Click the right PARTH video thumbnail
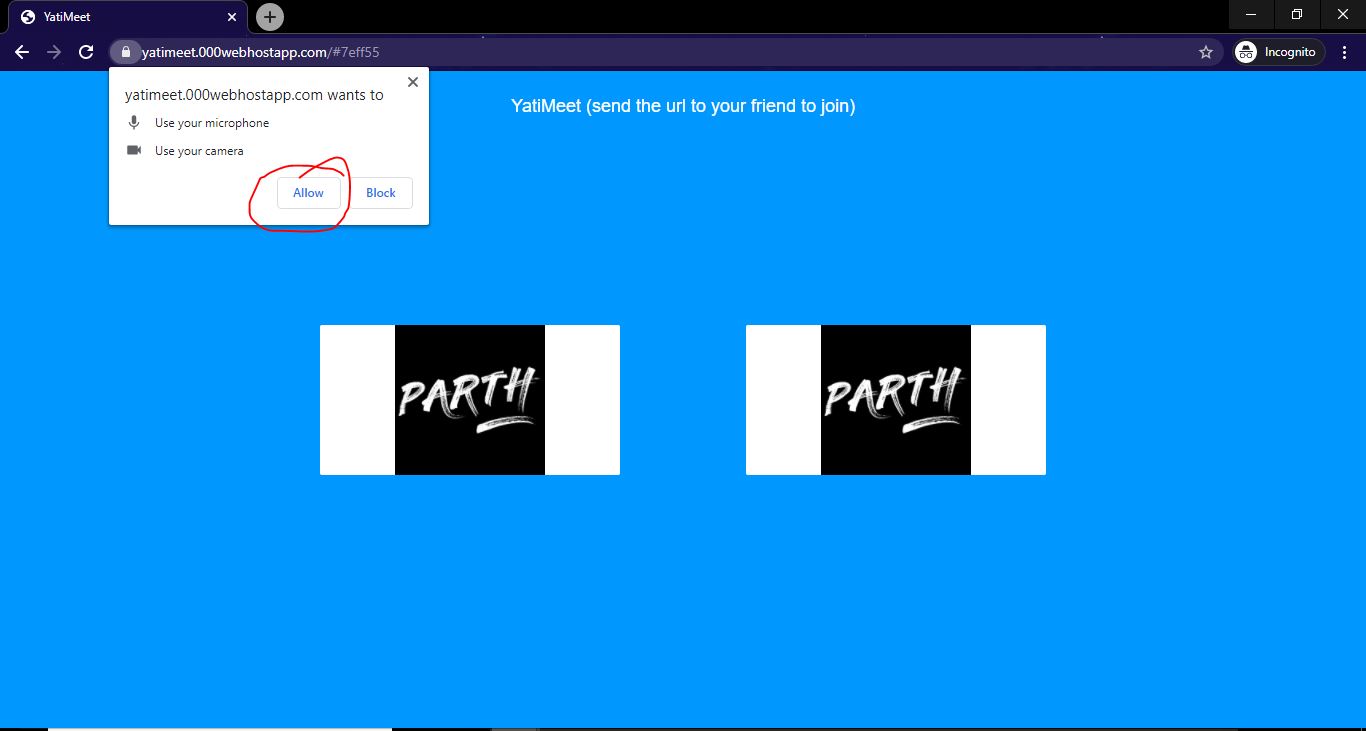Viewport: 1366px width, 731px height. [x=896, y=400]
